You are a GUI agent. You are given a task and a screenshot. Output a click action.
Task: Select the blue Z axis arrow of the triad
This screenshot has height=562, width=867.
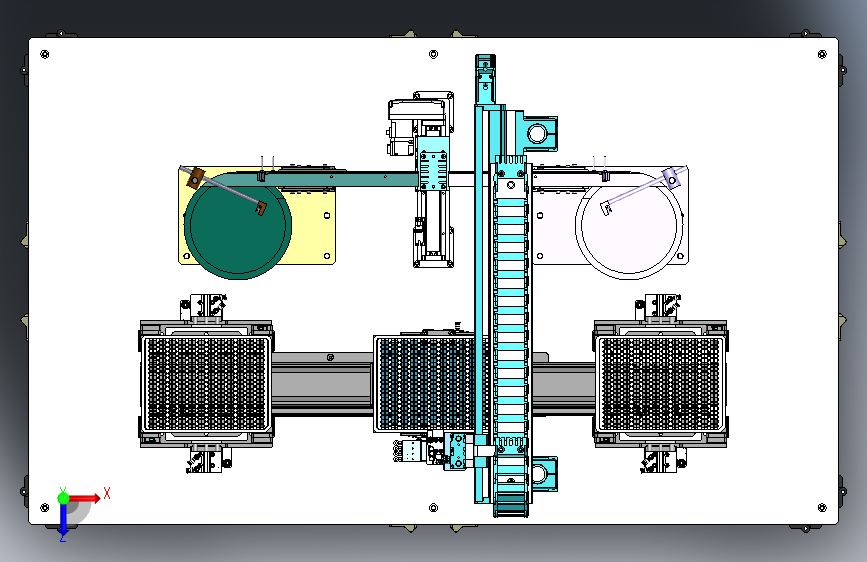point(63,518)
